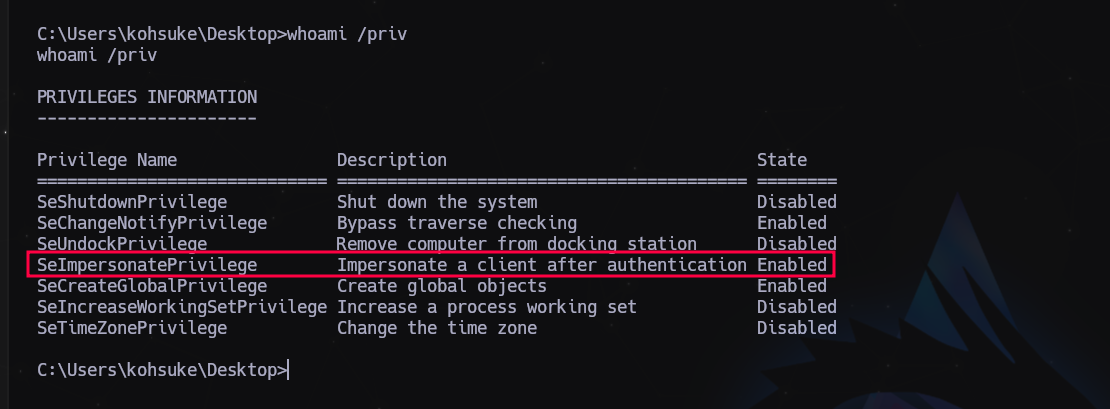Click the Enabled state of SeImpersonatePrivilege
The image size is (1110, 409).
tap(792, 265)
